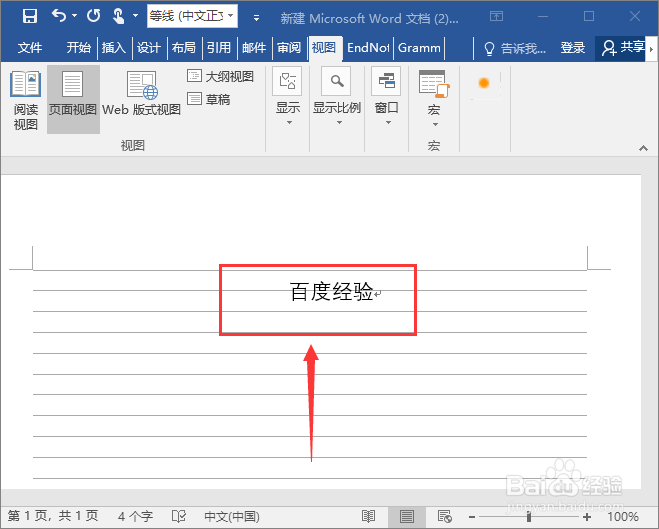Screen dimensions: 659x529
Task: Click page count 第1页，共1页
Action: pyautogui.click(x=53, y=516)
